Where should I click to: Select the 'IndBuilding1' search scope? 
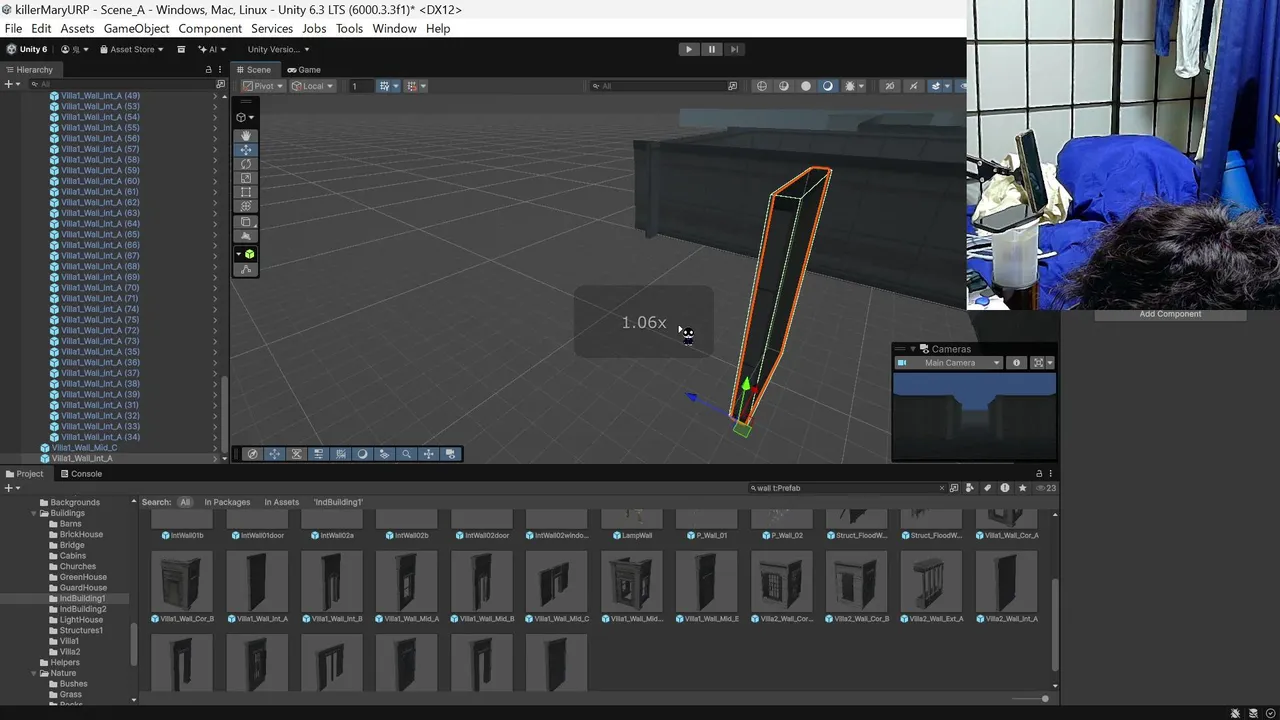tap(338, 502)
